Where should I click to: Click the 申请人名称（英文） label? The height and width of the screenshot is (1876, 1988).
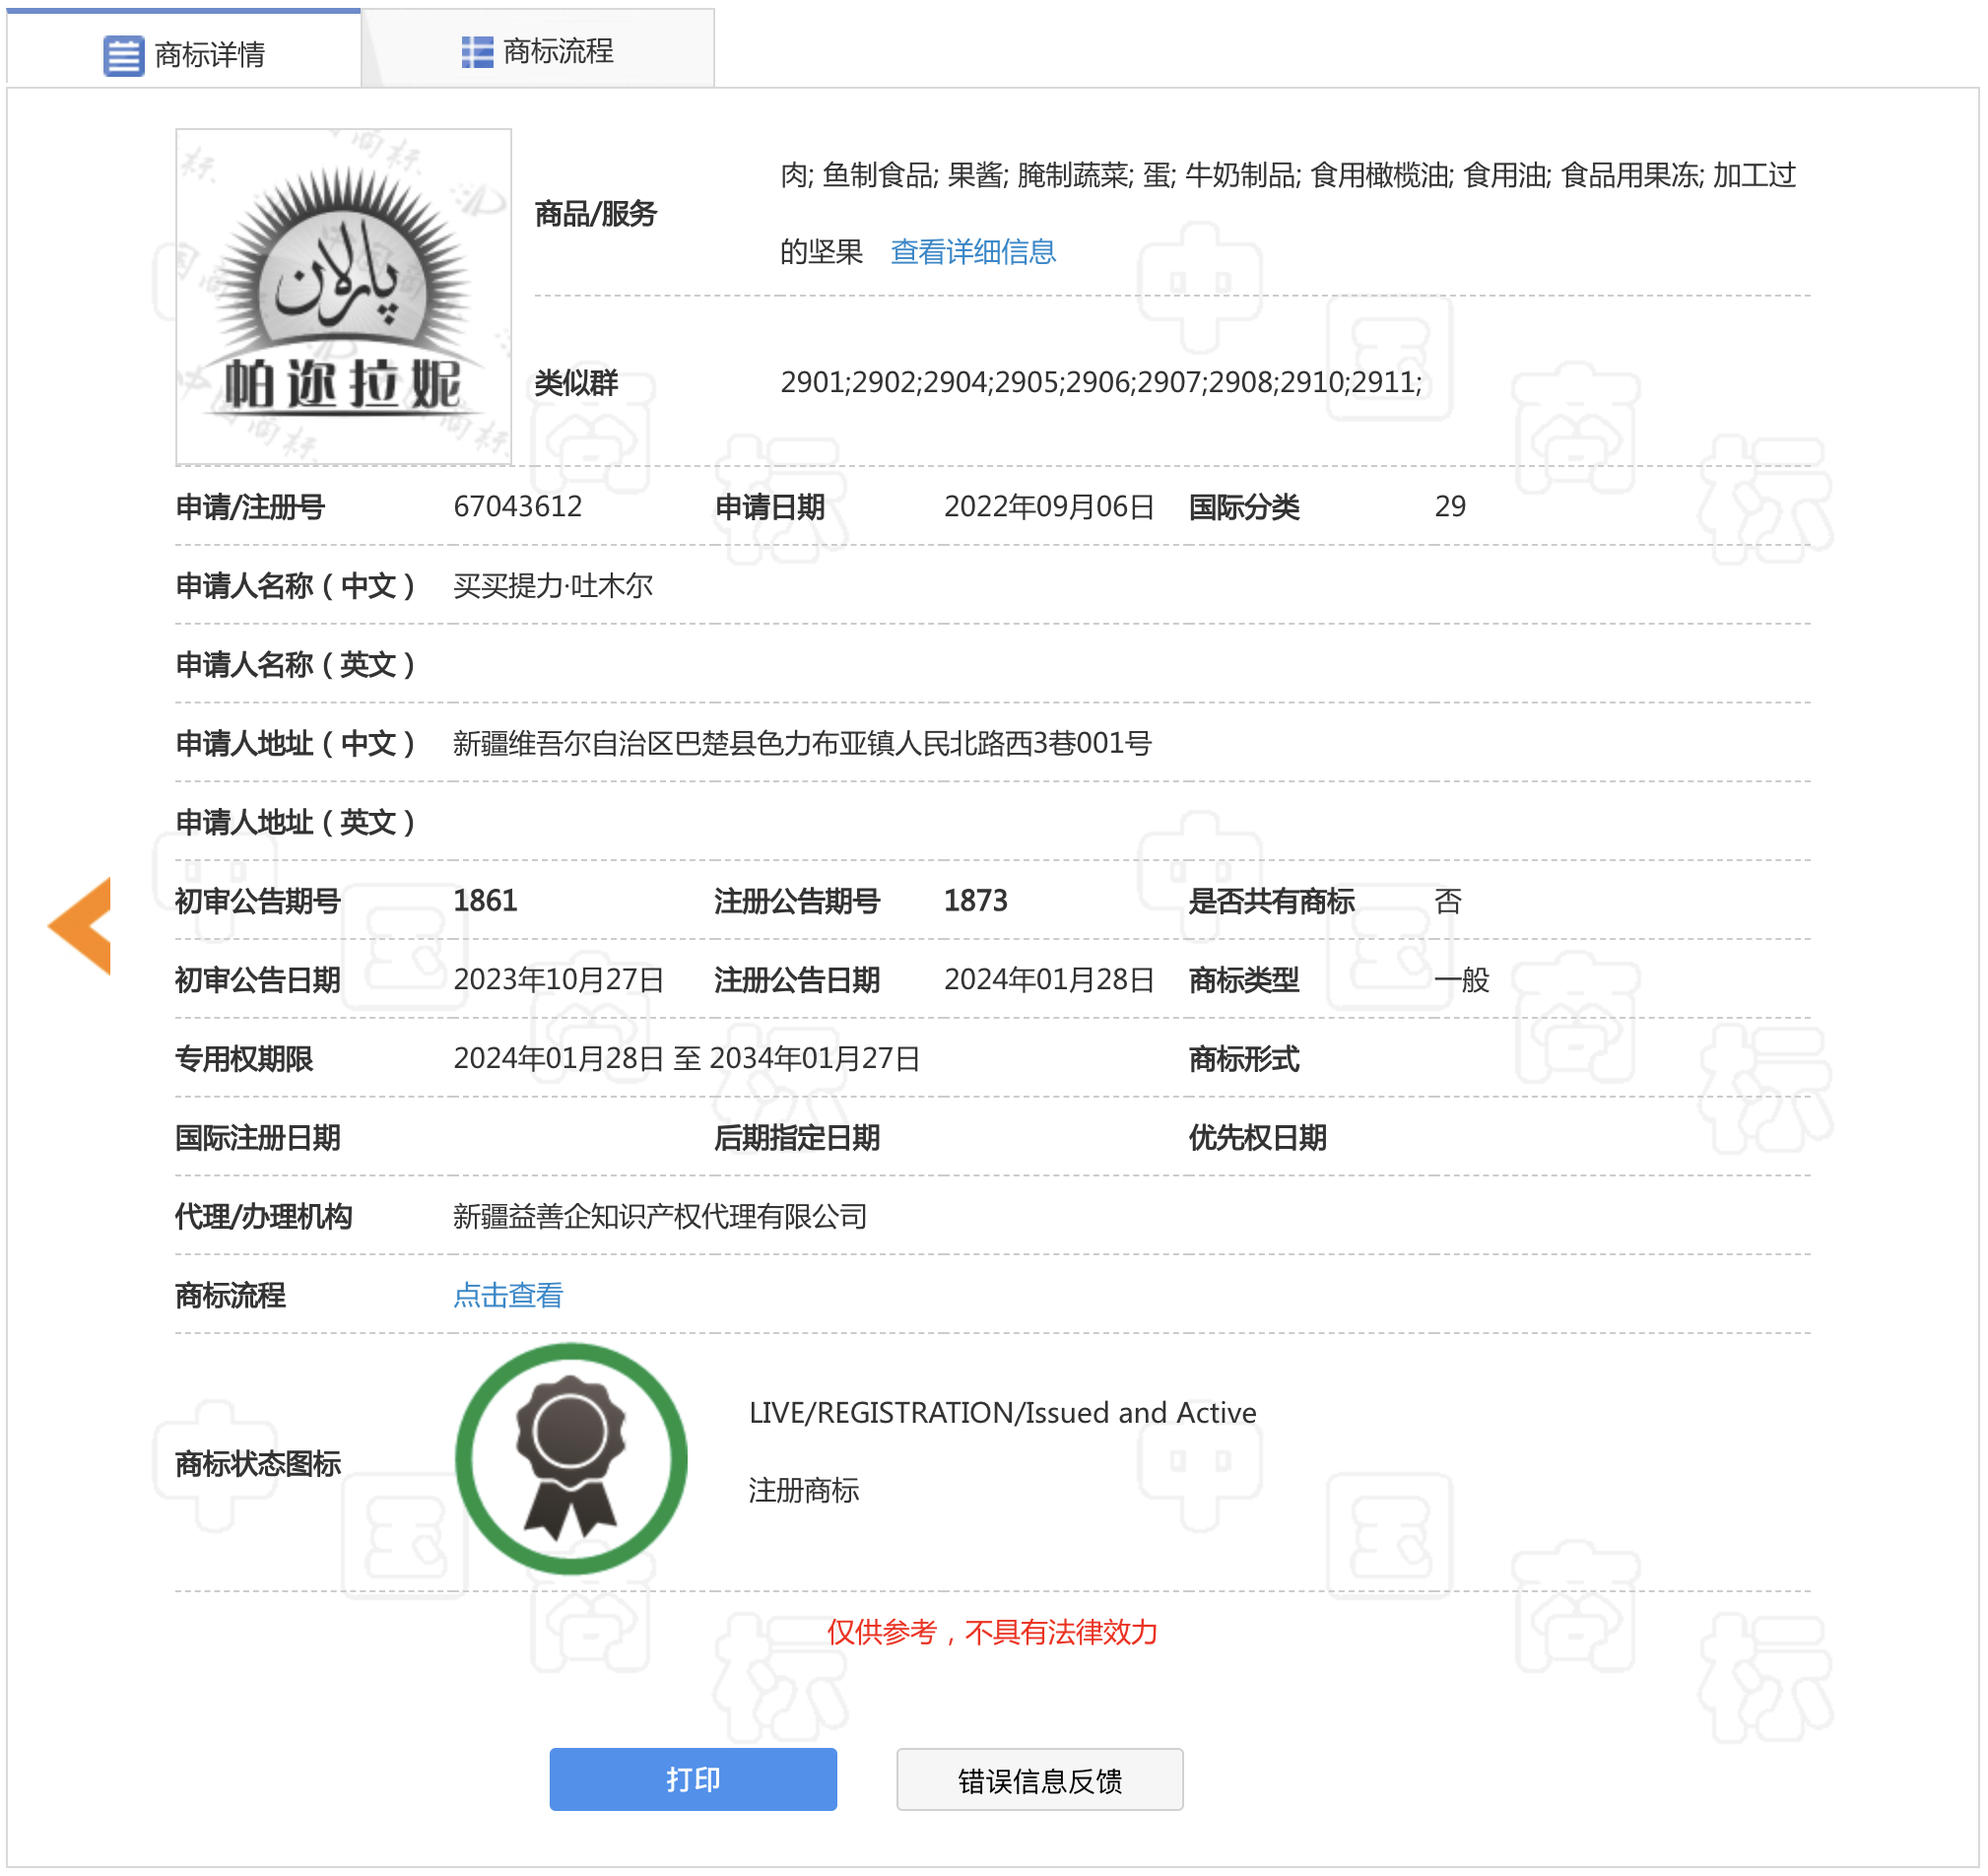(x=295, y=665)
